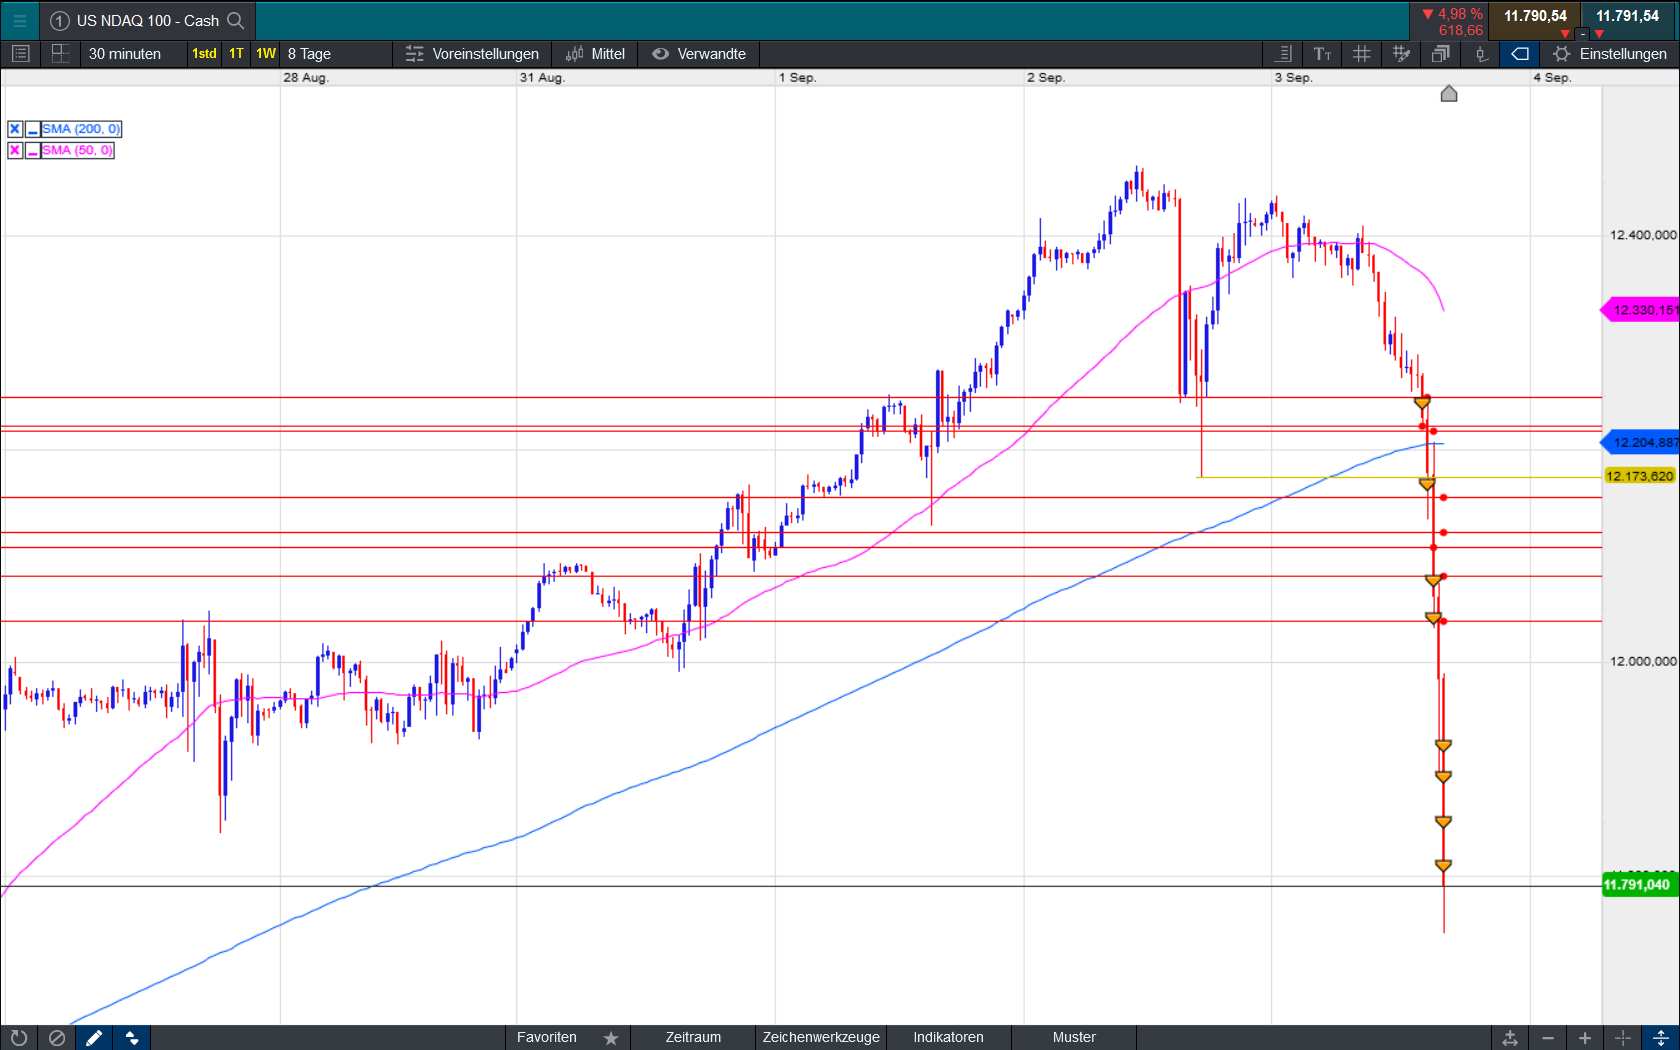Image resolution: width=1680 pixels, height=1050 pixels.
Task: Open the Favoriten tab
Action: coord(546,1038)
